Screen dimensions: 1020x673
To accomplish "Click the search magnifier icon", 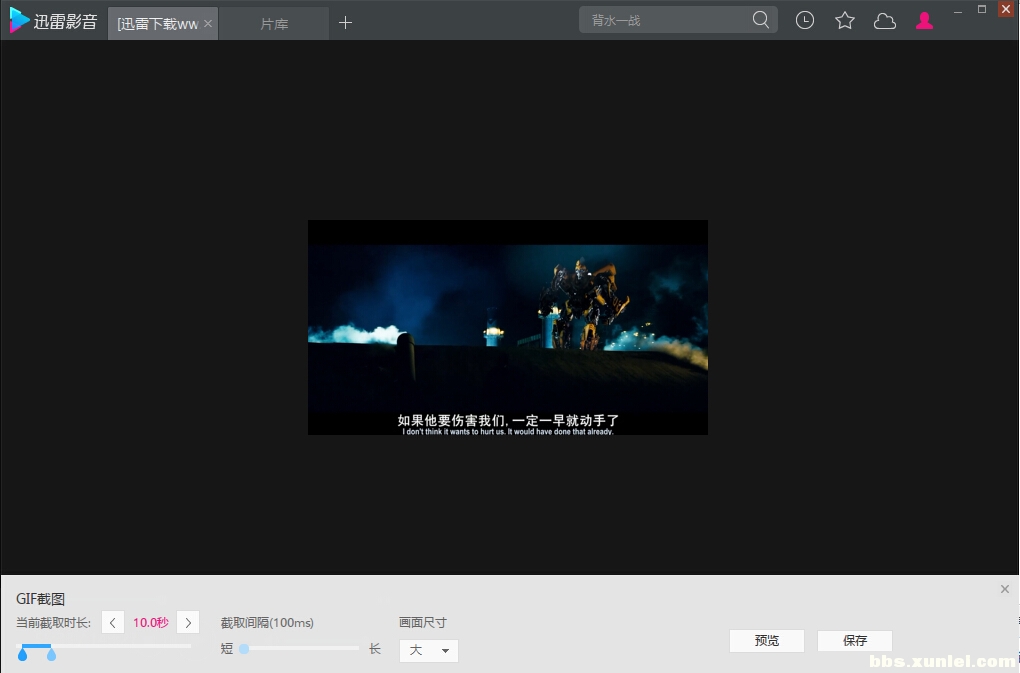I will 761,19.
